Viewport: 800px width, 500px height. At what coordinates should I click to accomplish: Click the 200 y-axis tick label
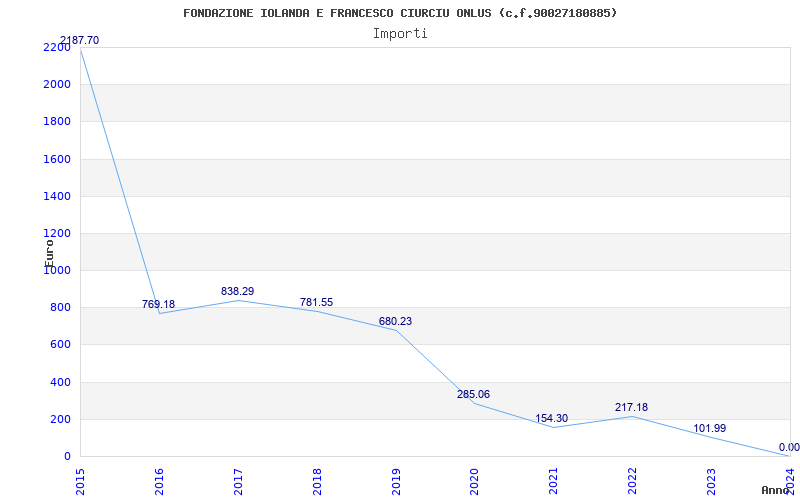click(60, 419)
